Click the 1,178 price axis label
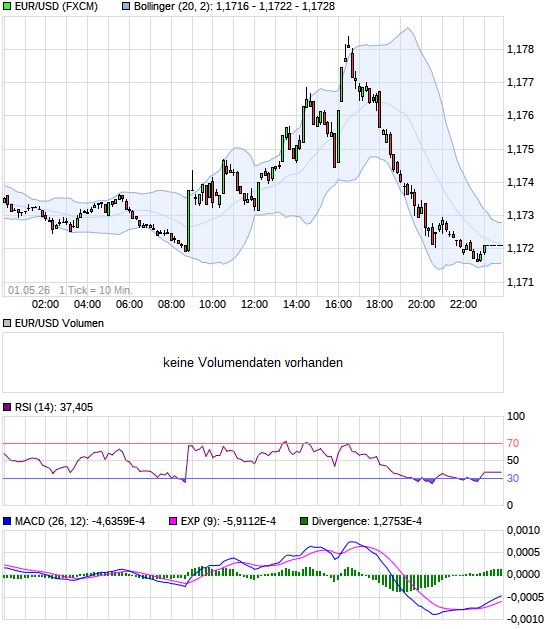 [521, 49]
